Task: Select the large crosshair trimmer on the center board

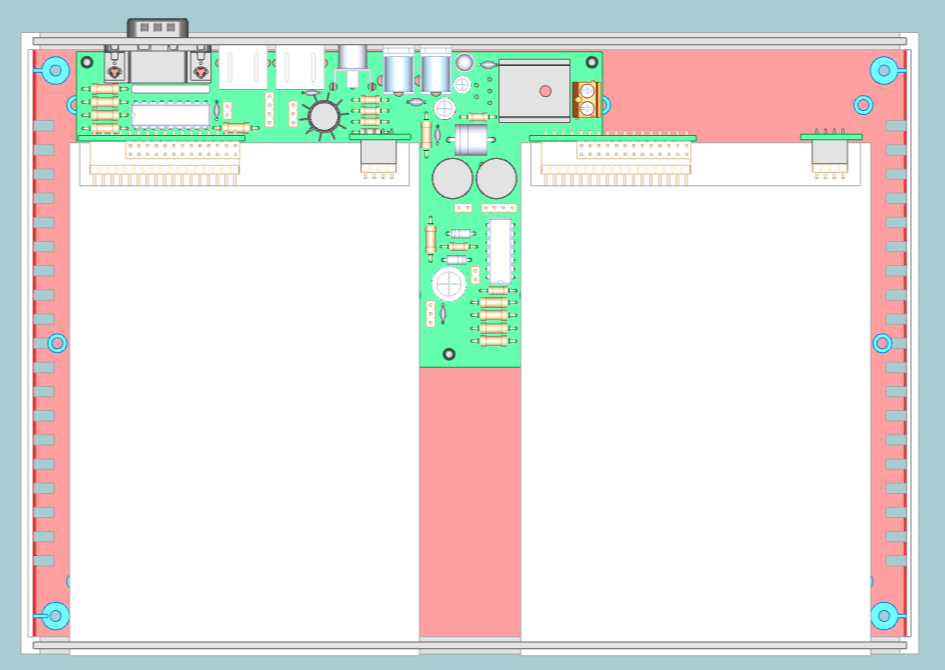Action: (449, 284)
